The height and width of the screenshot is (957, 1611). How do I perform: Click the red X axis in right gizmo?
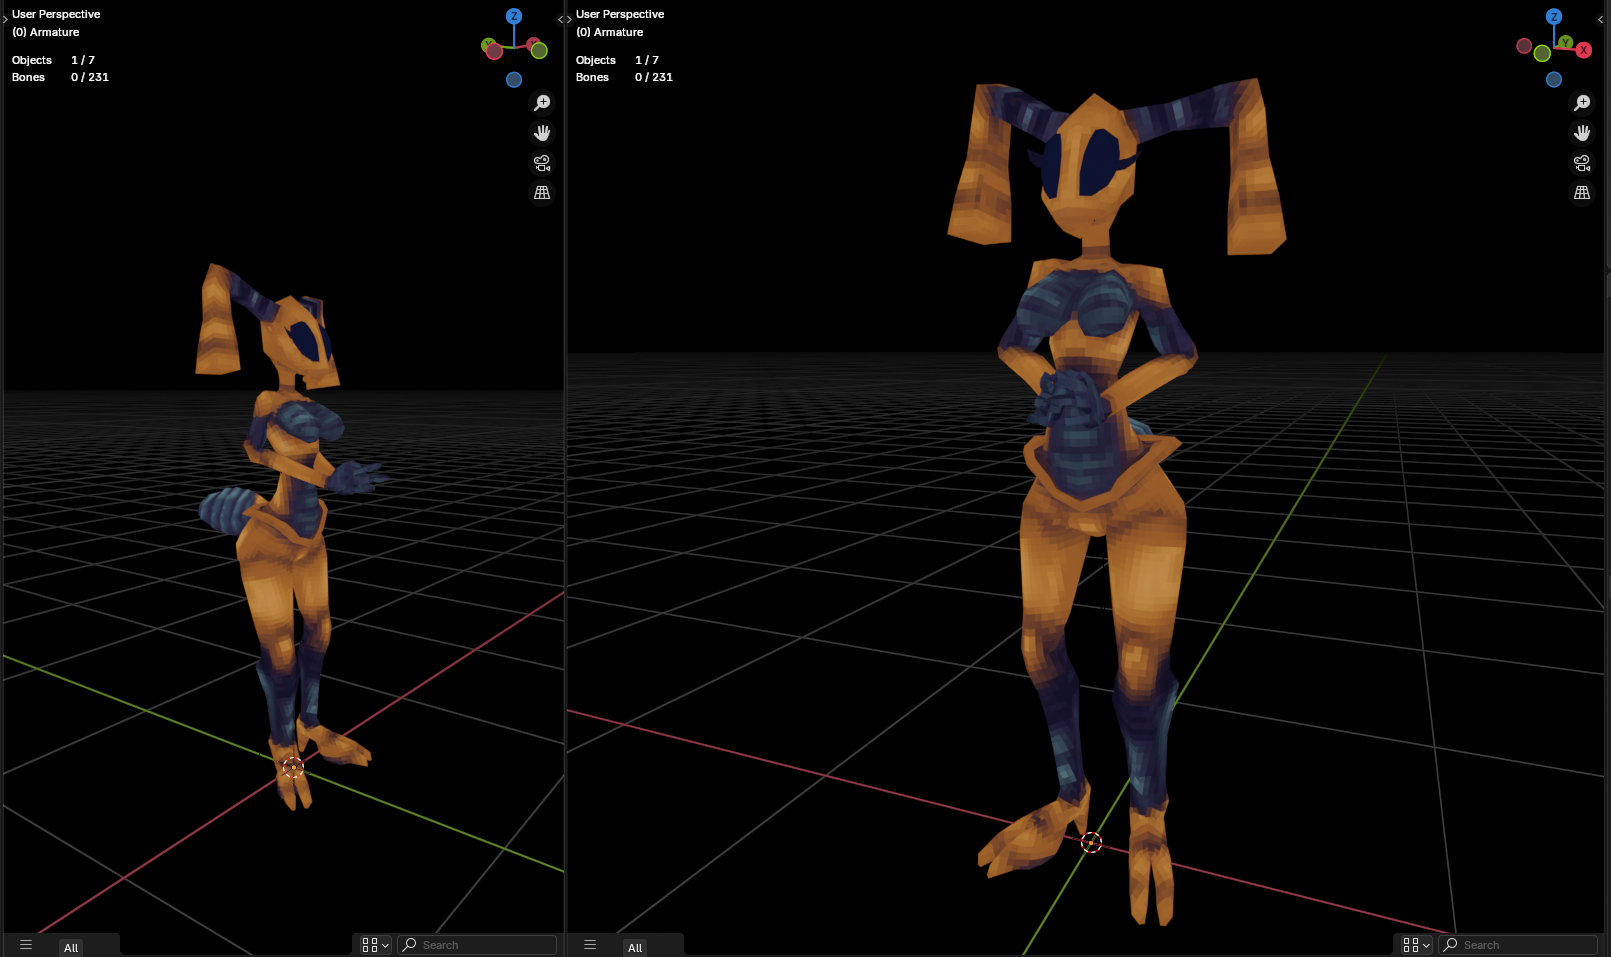1584,50
